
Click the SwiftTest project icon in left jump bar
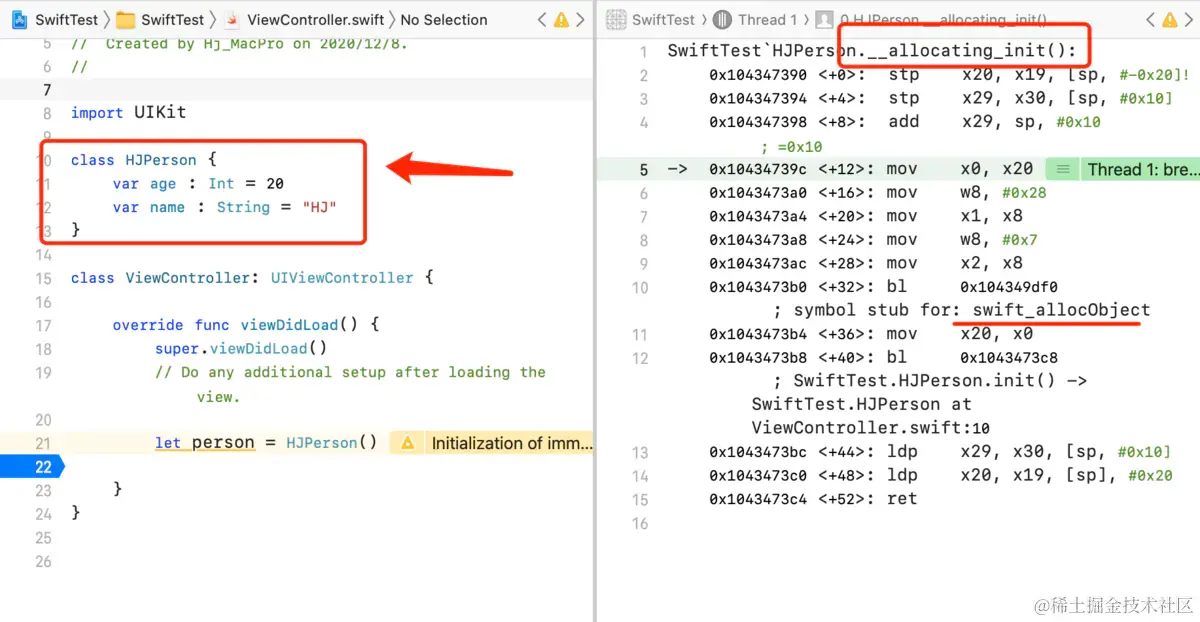[x=20, y=20]
